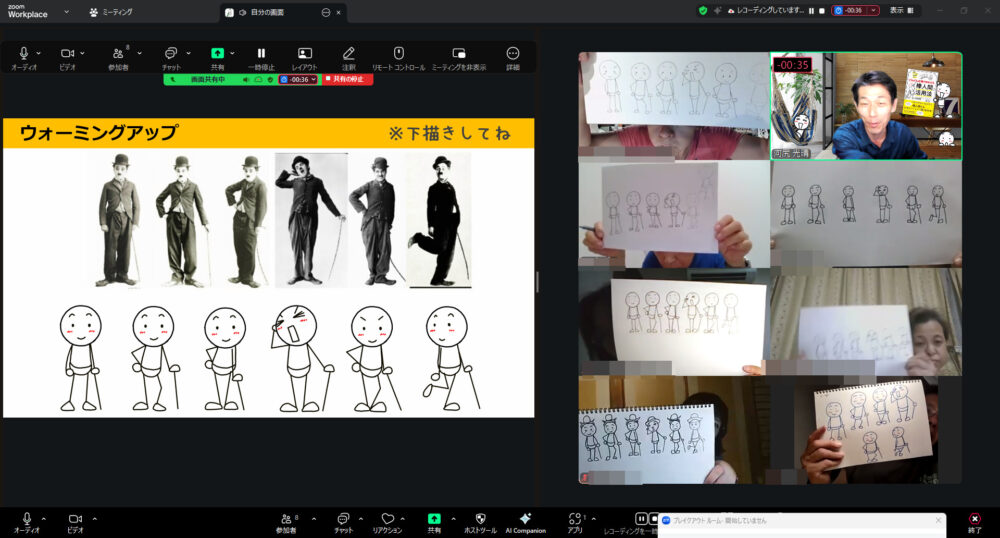Click the red 共有の停止 button
Image resolution: width=1000 pixels, height=538 pixels.
coord(347,79)
